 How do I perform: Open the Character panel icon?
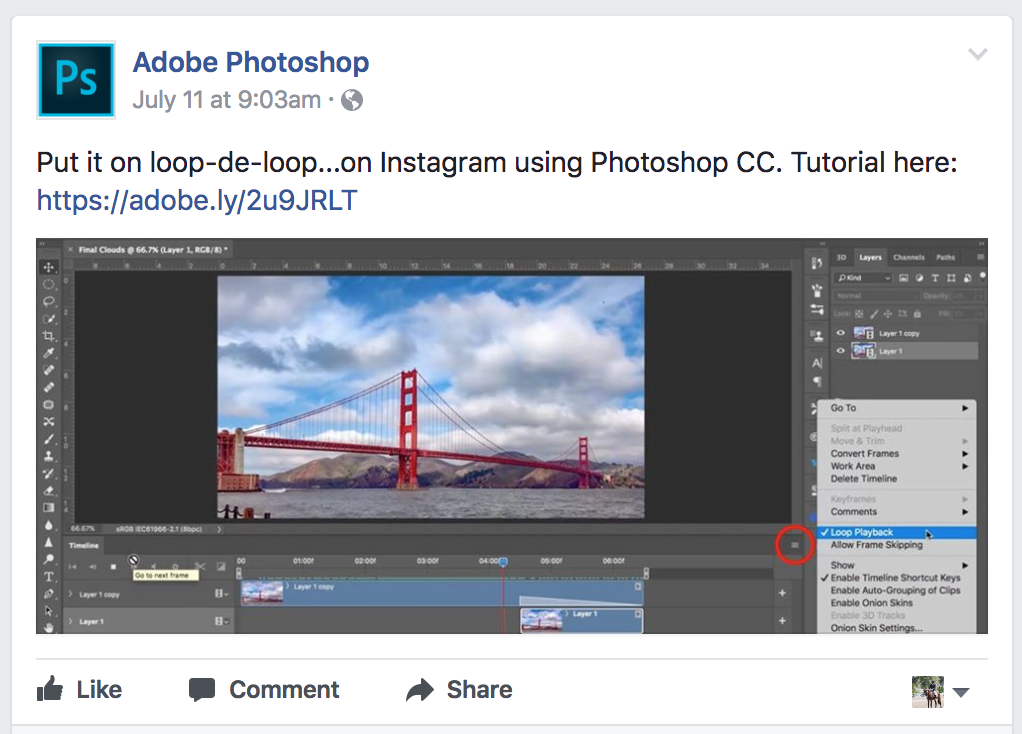817,362
